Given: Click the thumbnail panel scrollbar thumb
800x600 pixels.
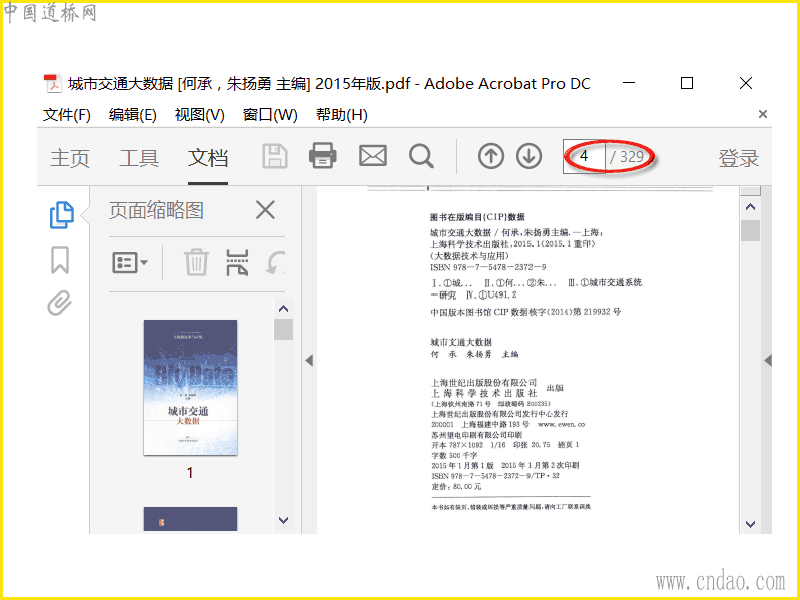Looking at the screenshot, I should [x=283, y=329].
